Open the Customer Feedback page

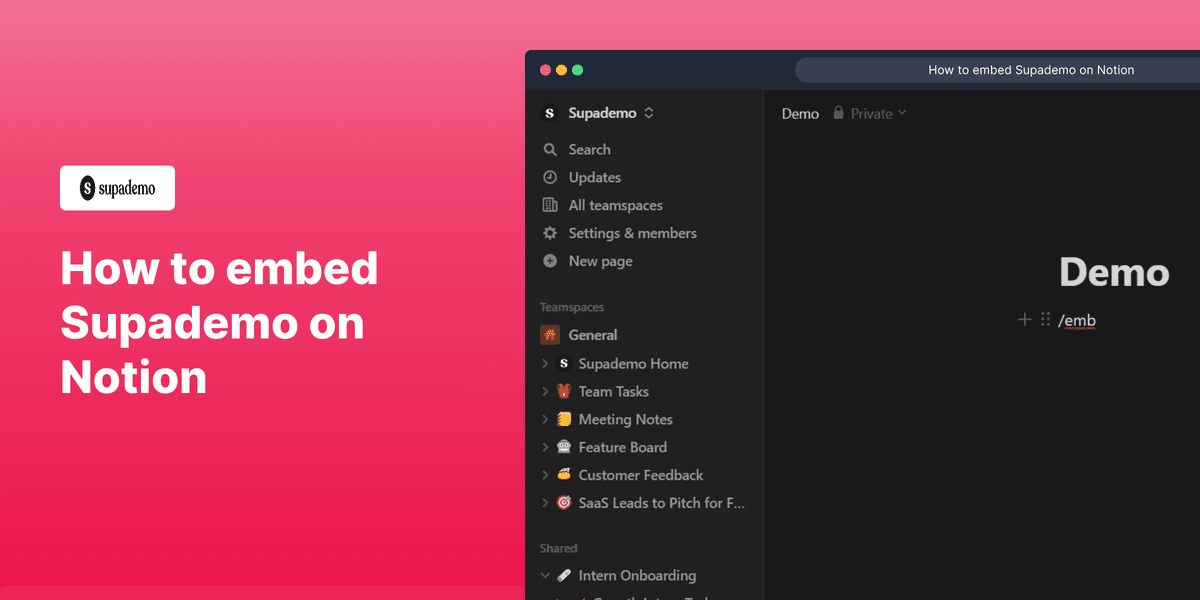tap(640, 475)
